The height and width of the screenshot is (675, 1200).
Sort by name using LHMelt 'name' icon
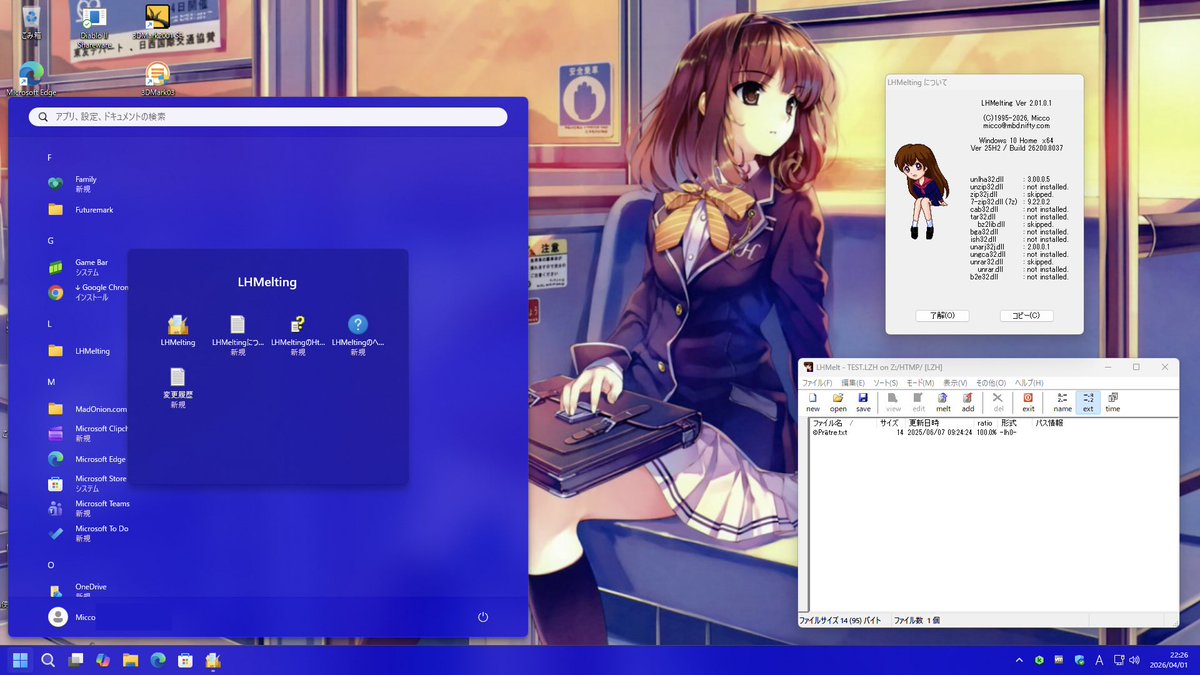1062,402
